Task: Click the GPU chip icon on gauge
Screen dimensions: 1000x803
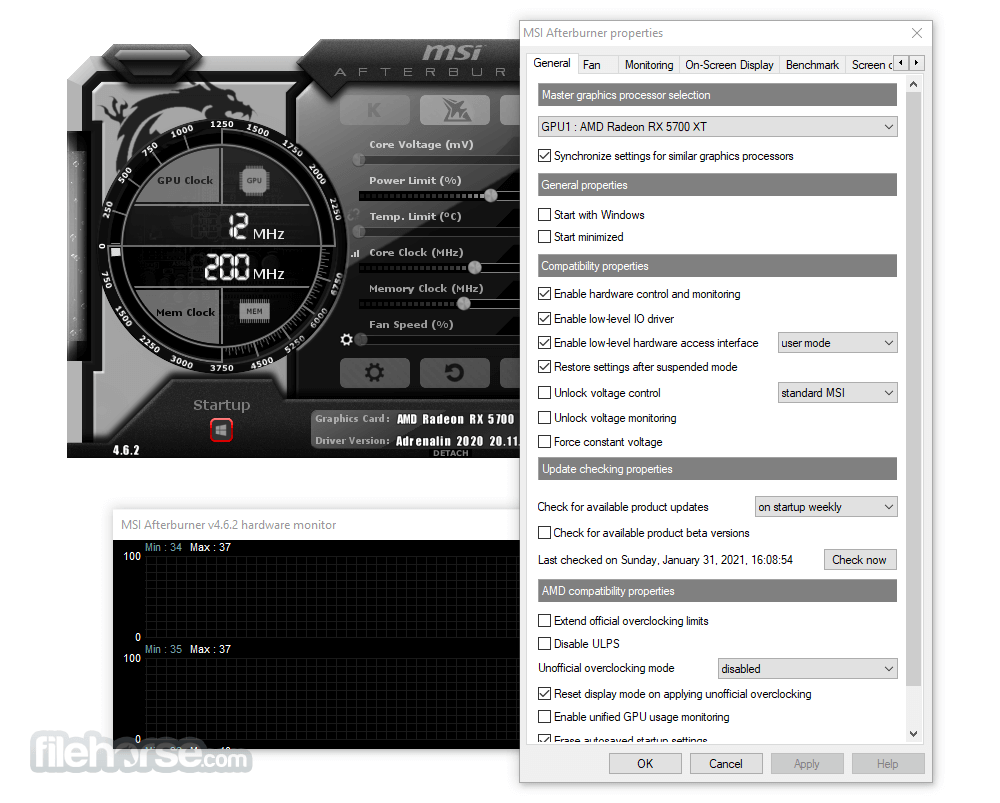Action: pyautogui.click(x=254, y=180)
